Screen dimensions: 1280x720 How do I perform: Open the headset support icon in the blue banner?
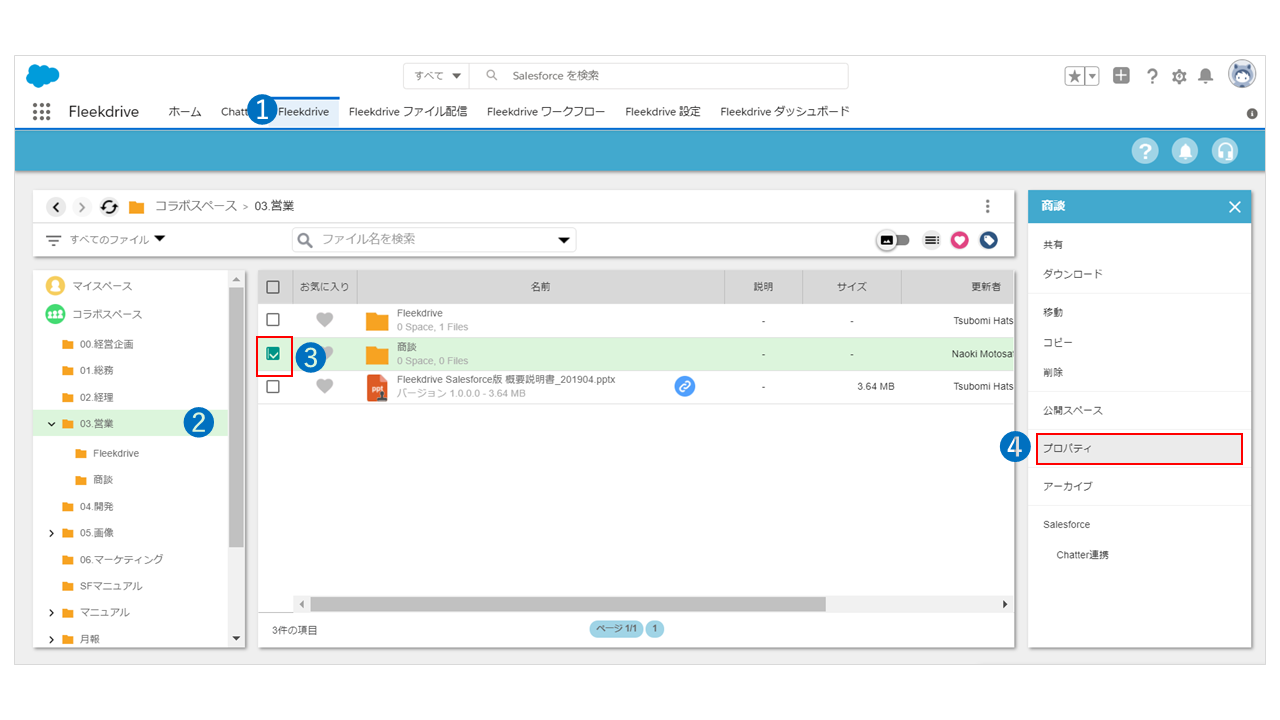pyautogui.click(x=1224, y=151)
